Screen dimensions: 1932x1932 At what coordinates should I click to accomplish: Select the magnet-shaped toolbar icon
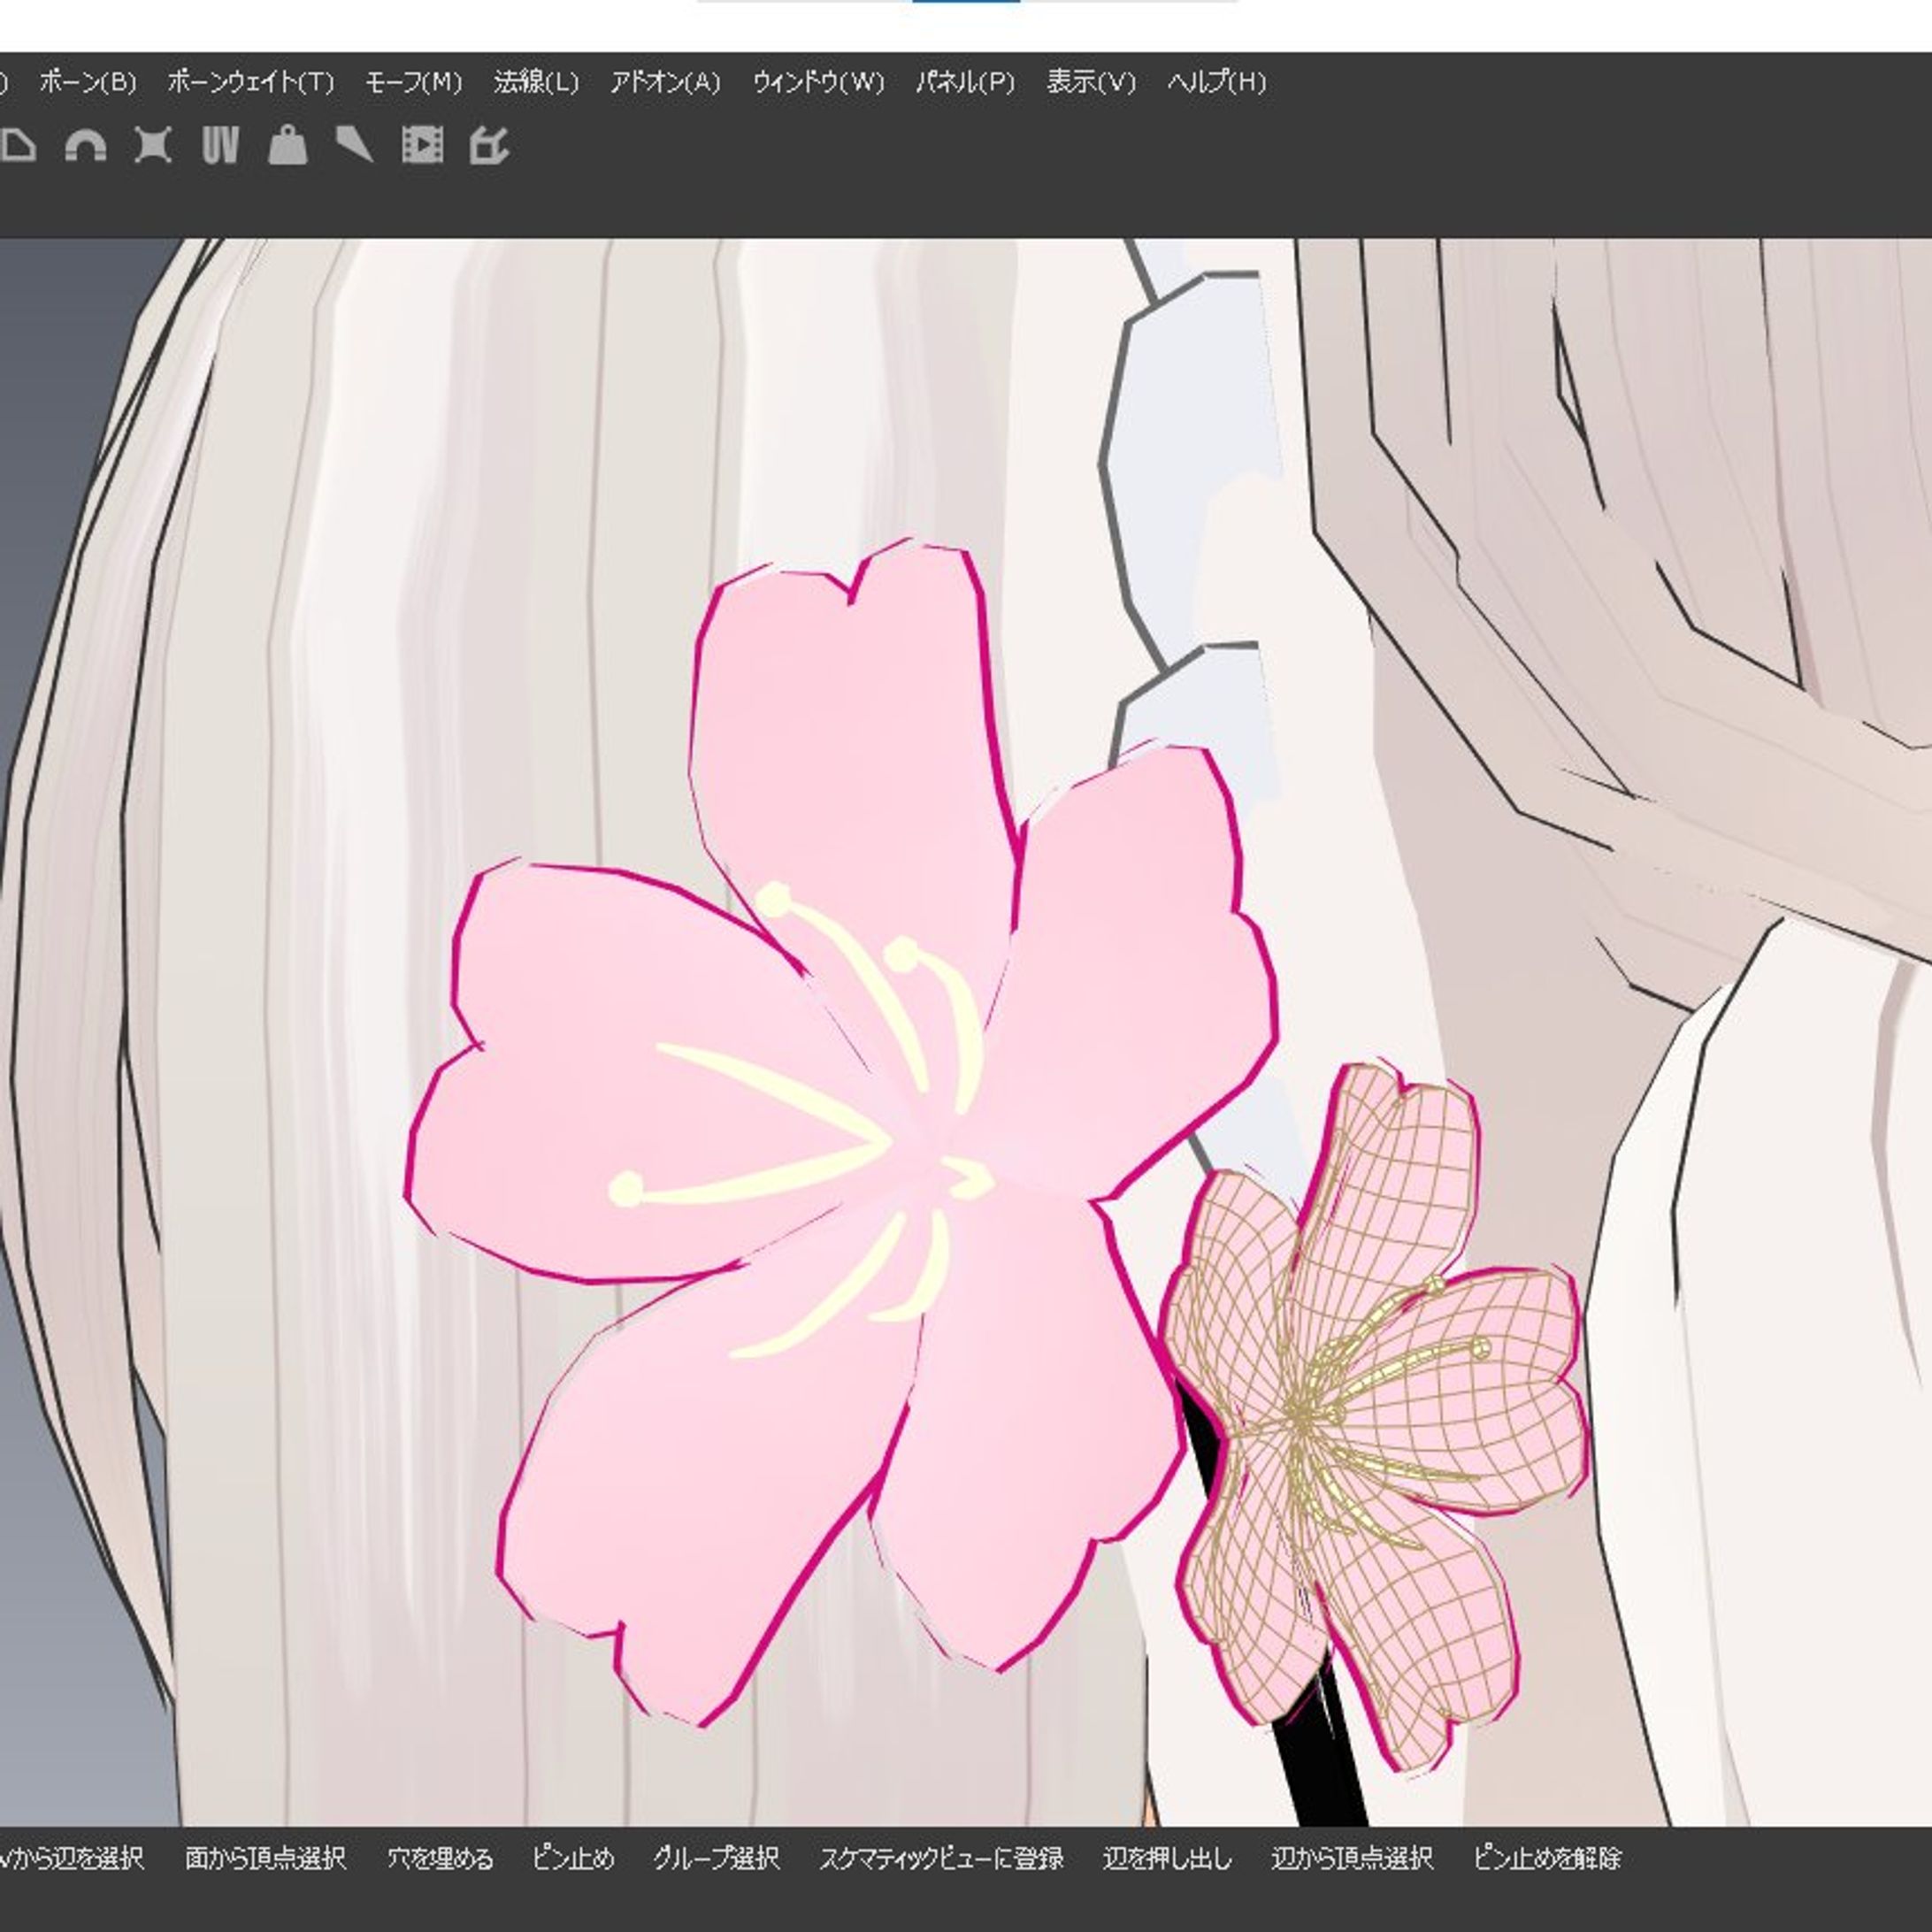click(x=85, y=145)
